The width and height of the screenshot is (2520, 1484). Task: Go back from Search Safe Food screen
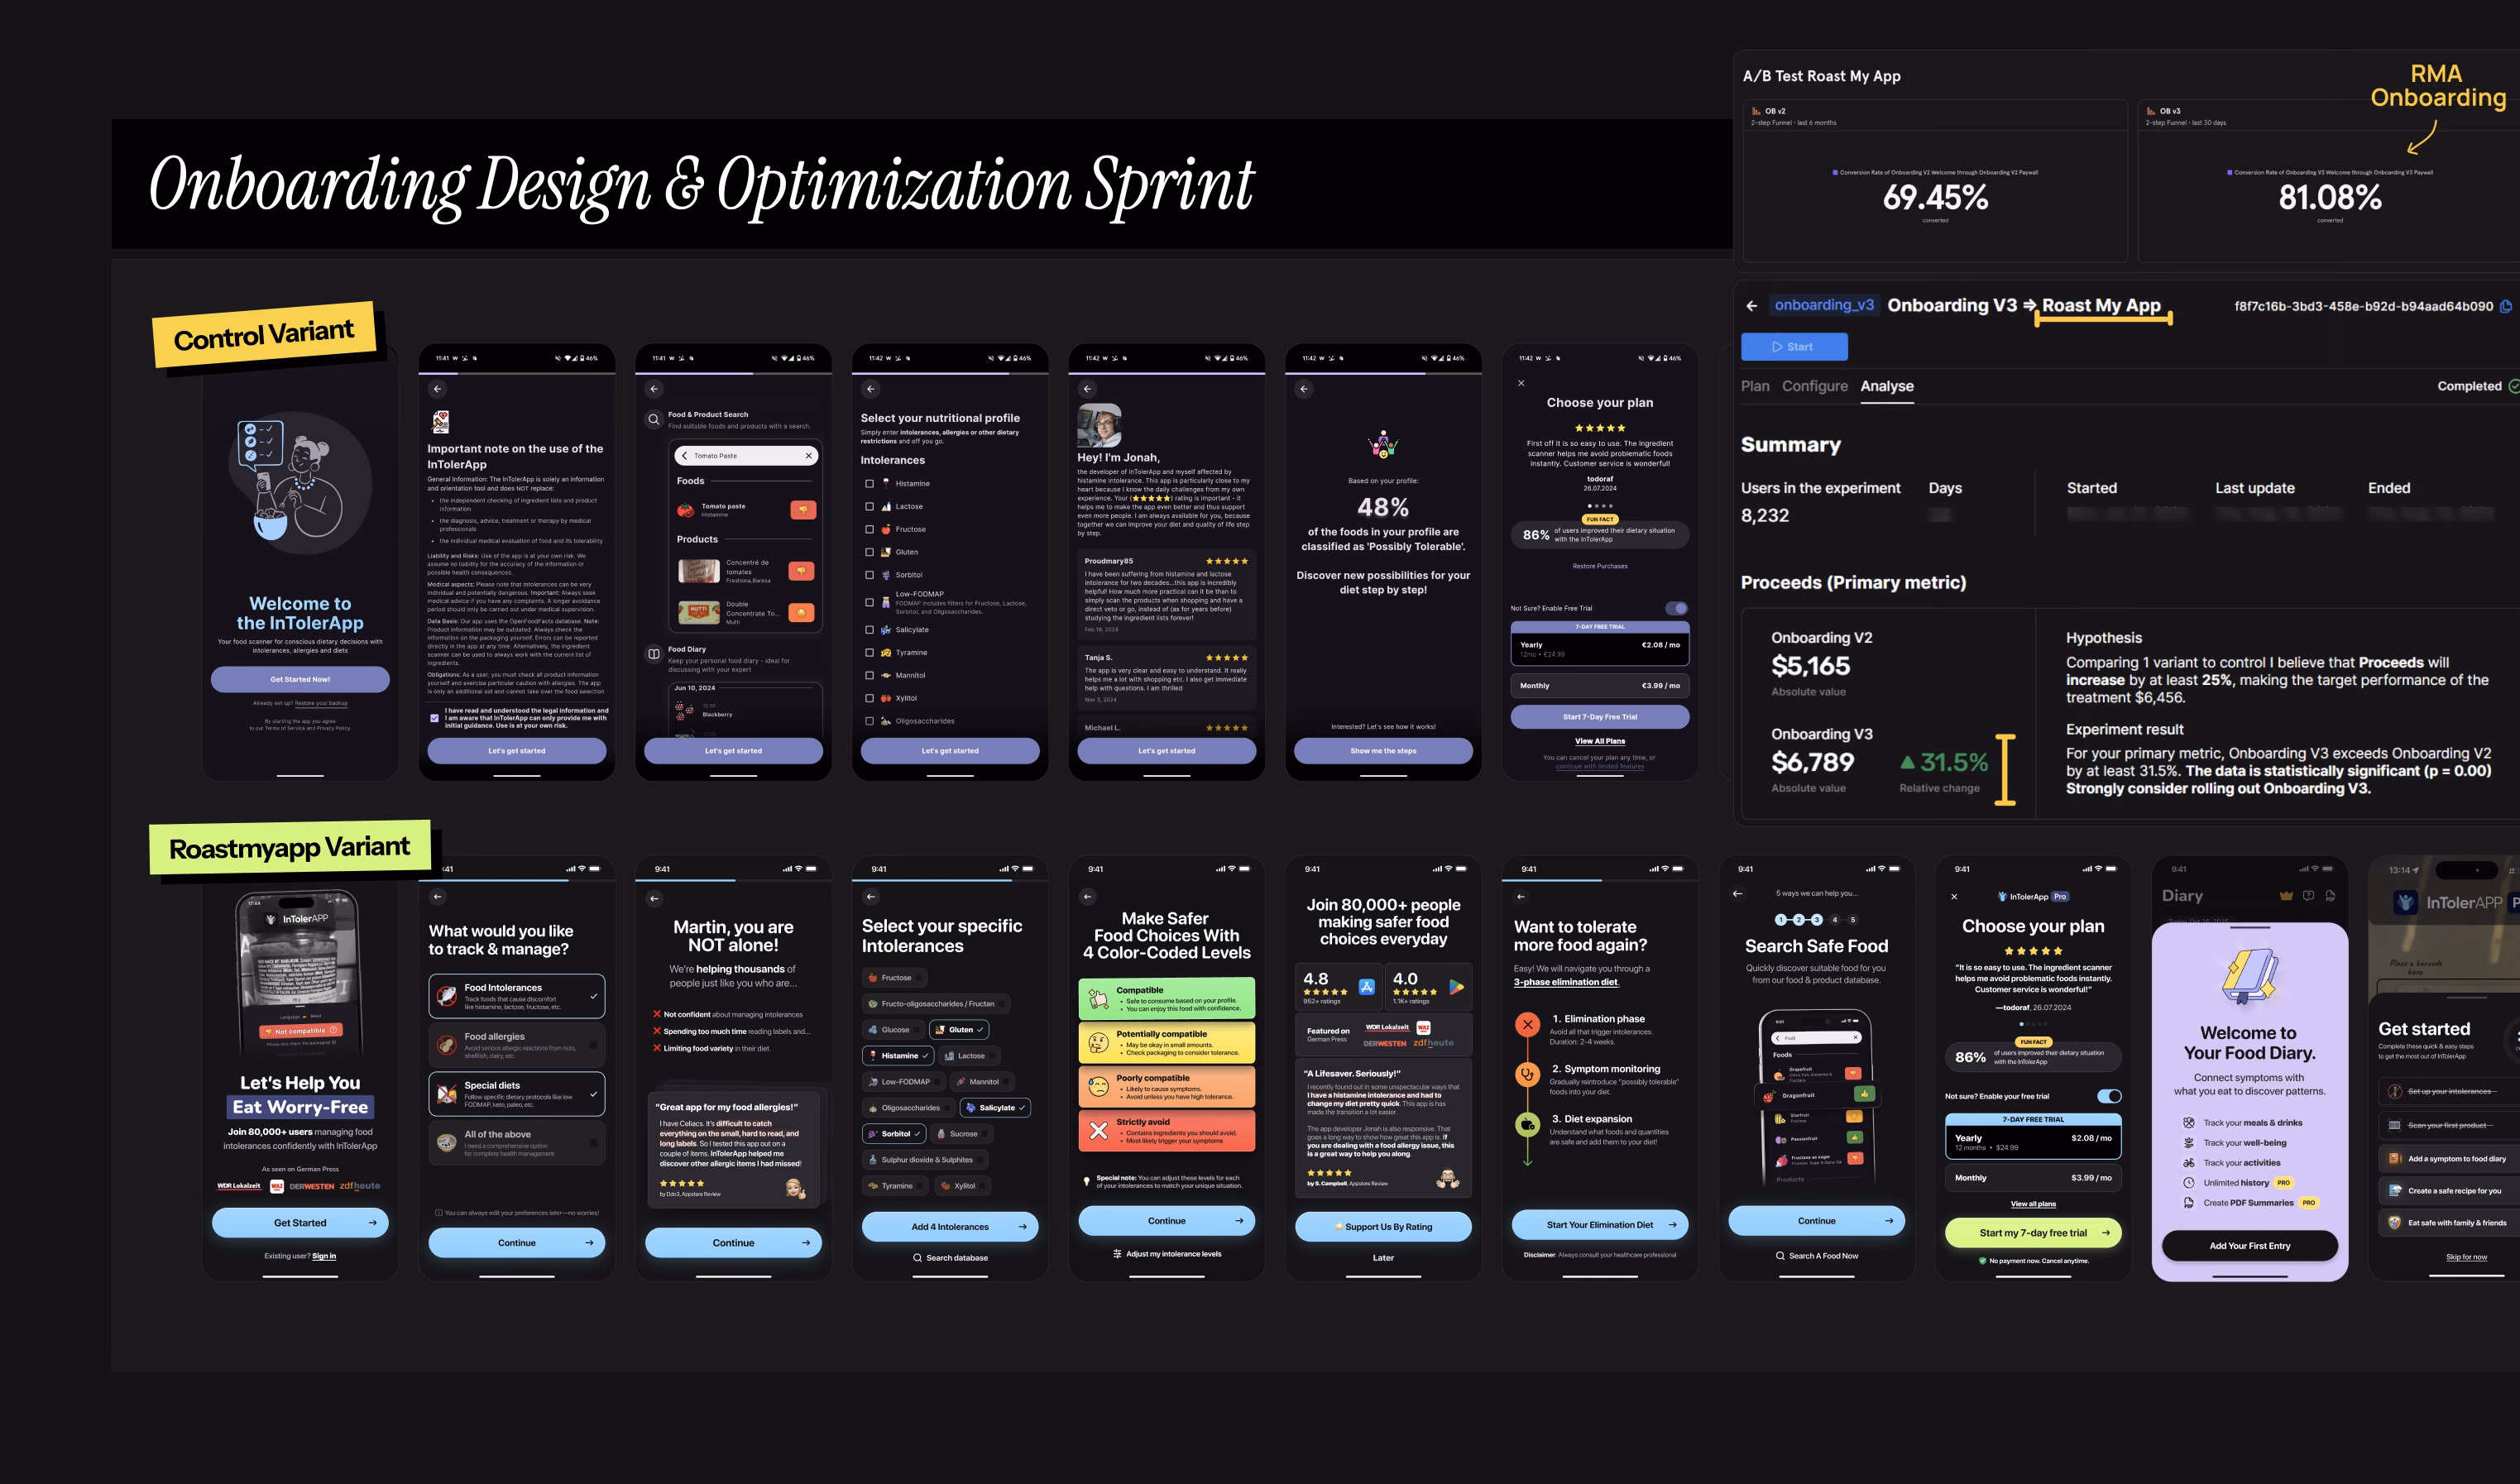[1737, 894]
